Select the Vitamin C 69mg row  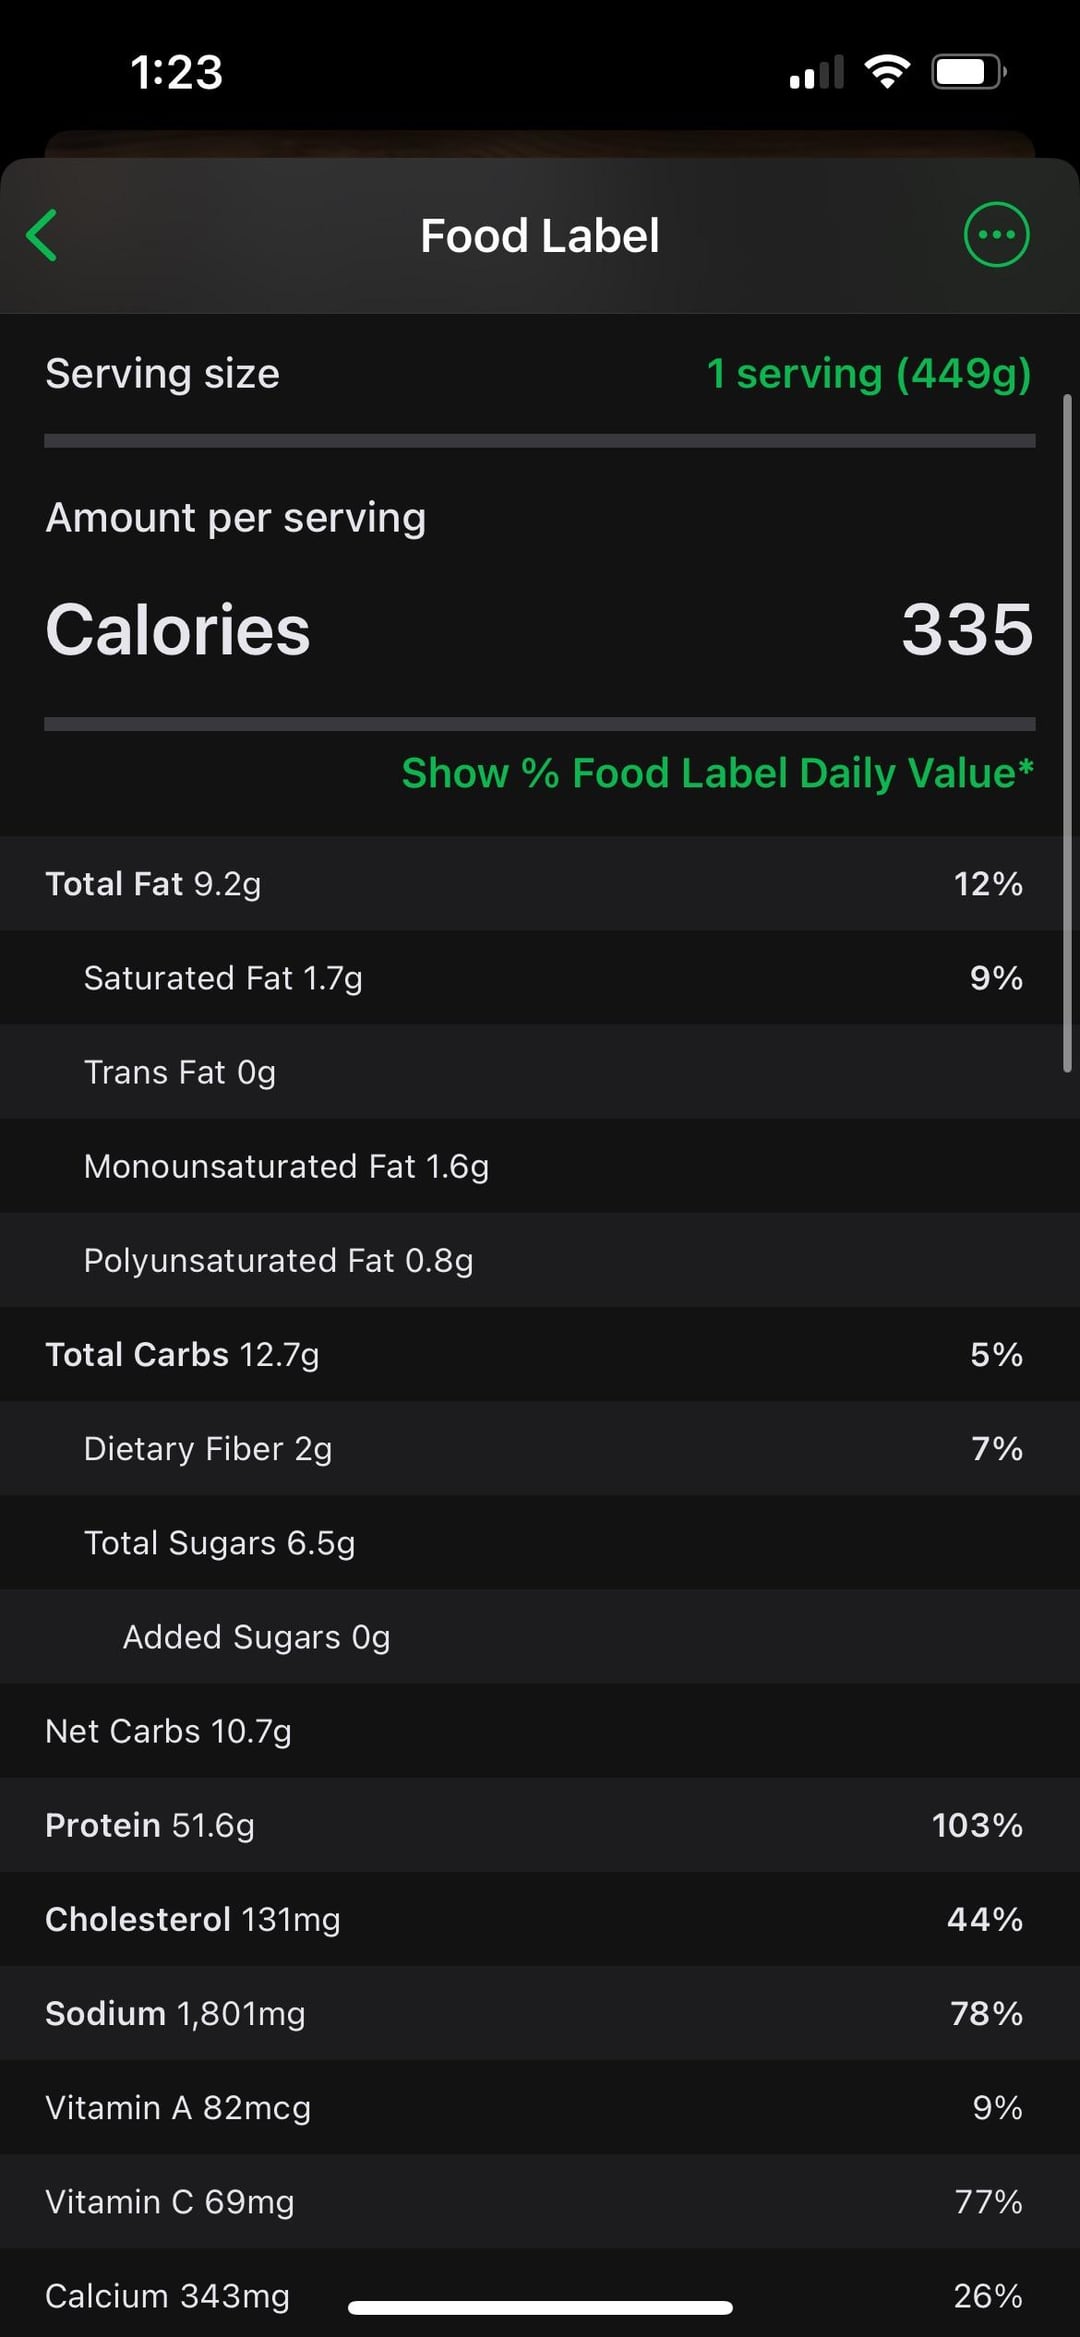click(x=538, y=2201)
